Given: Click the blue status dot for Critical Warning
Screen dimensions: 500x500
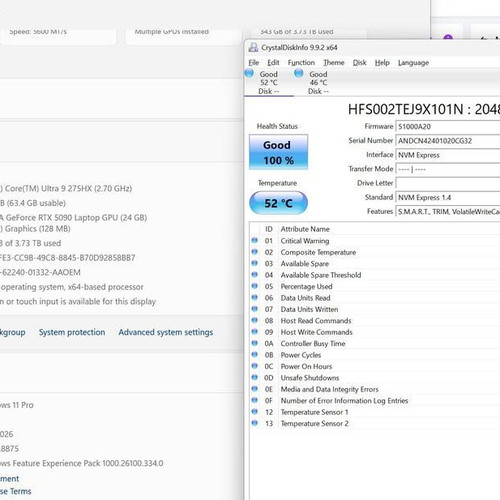Looking at the screenshot, I should pos(255,240).
